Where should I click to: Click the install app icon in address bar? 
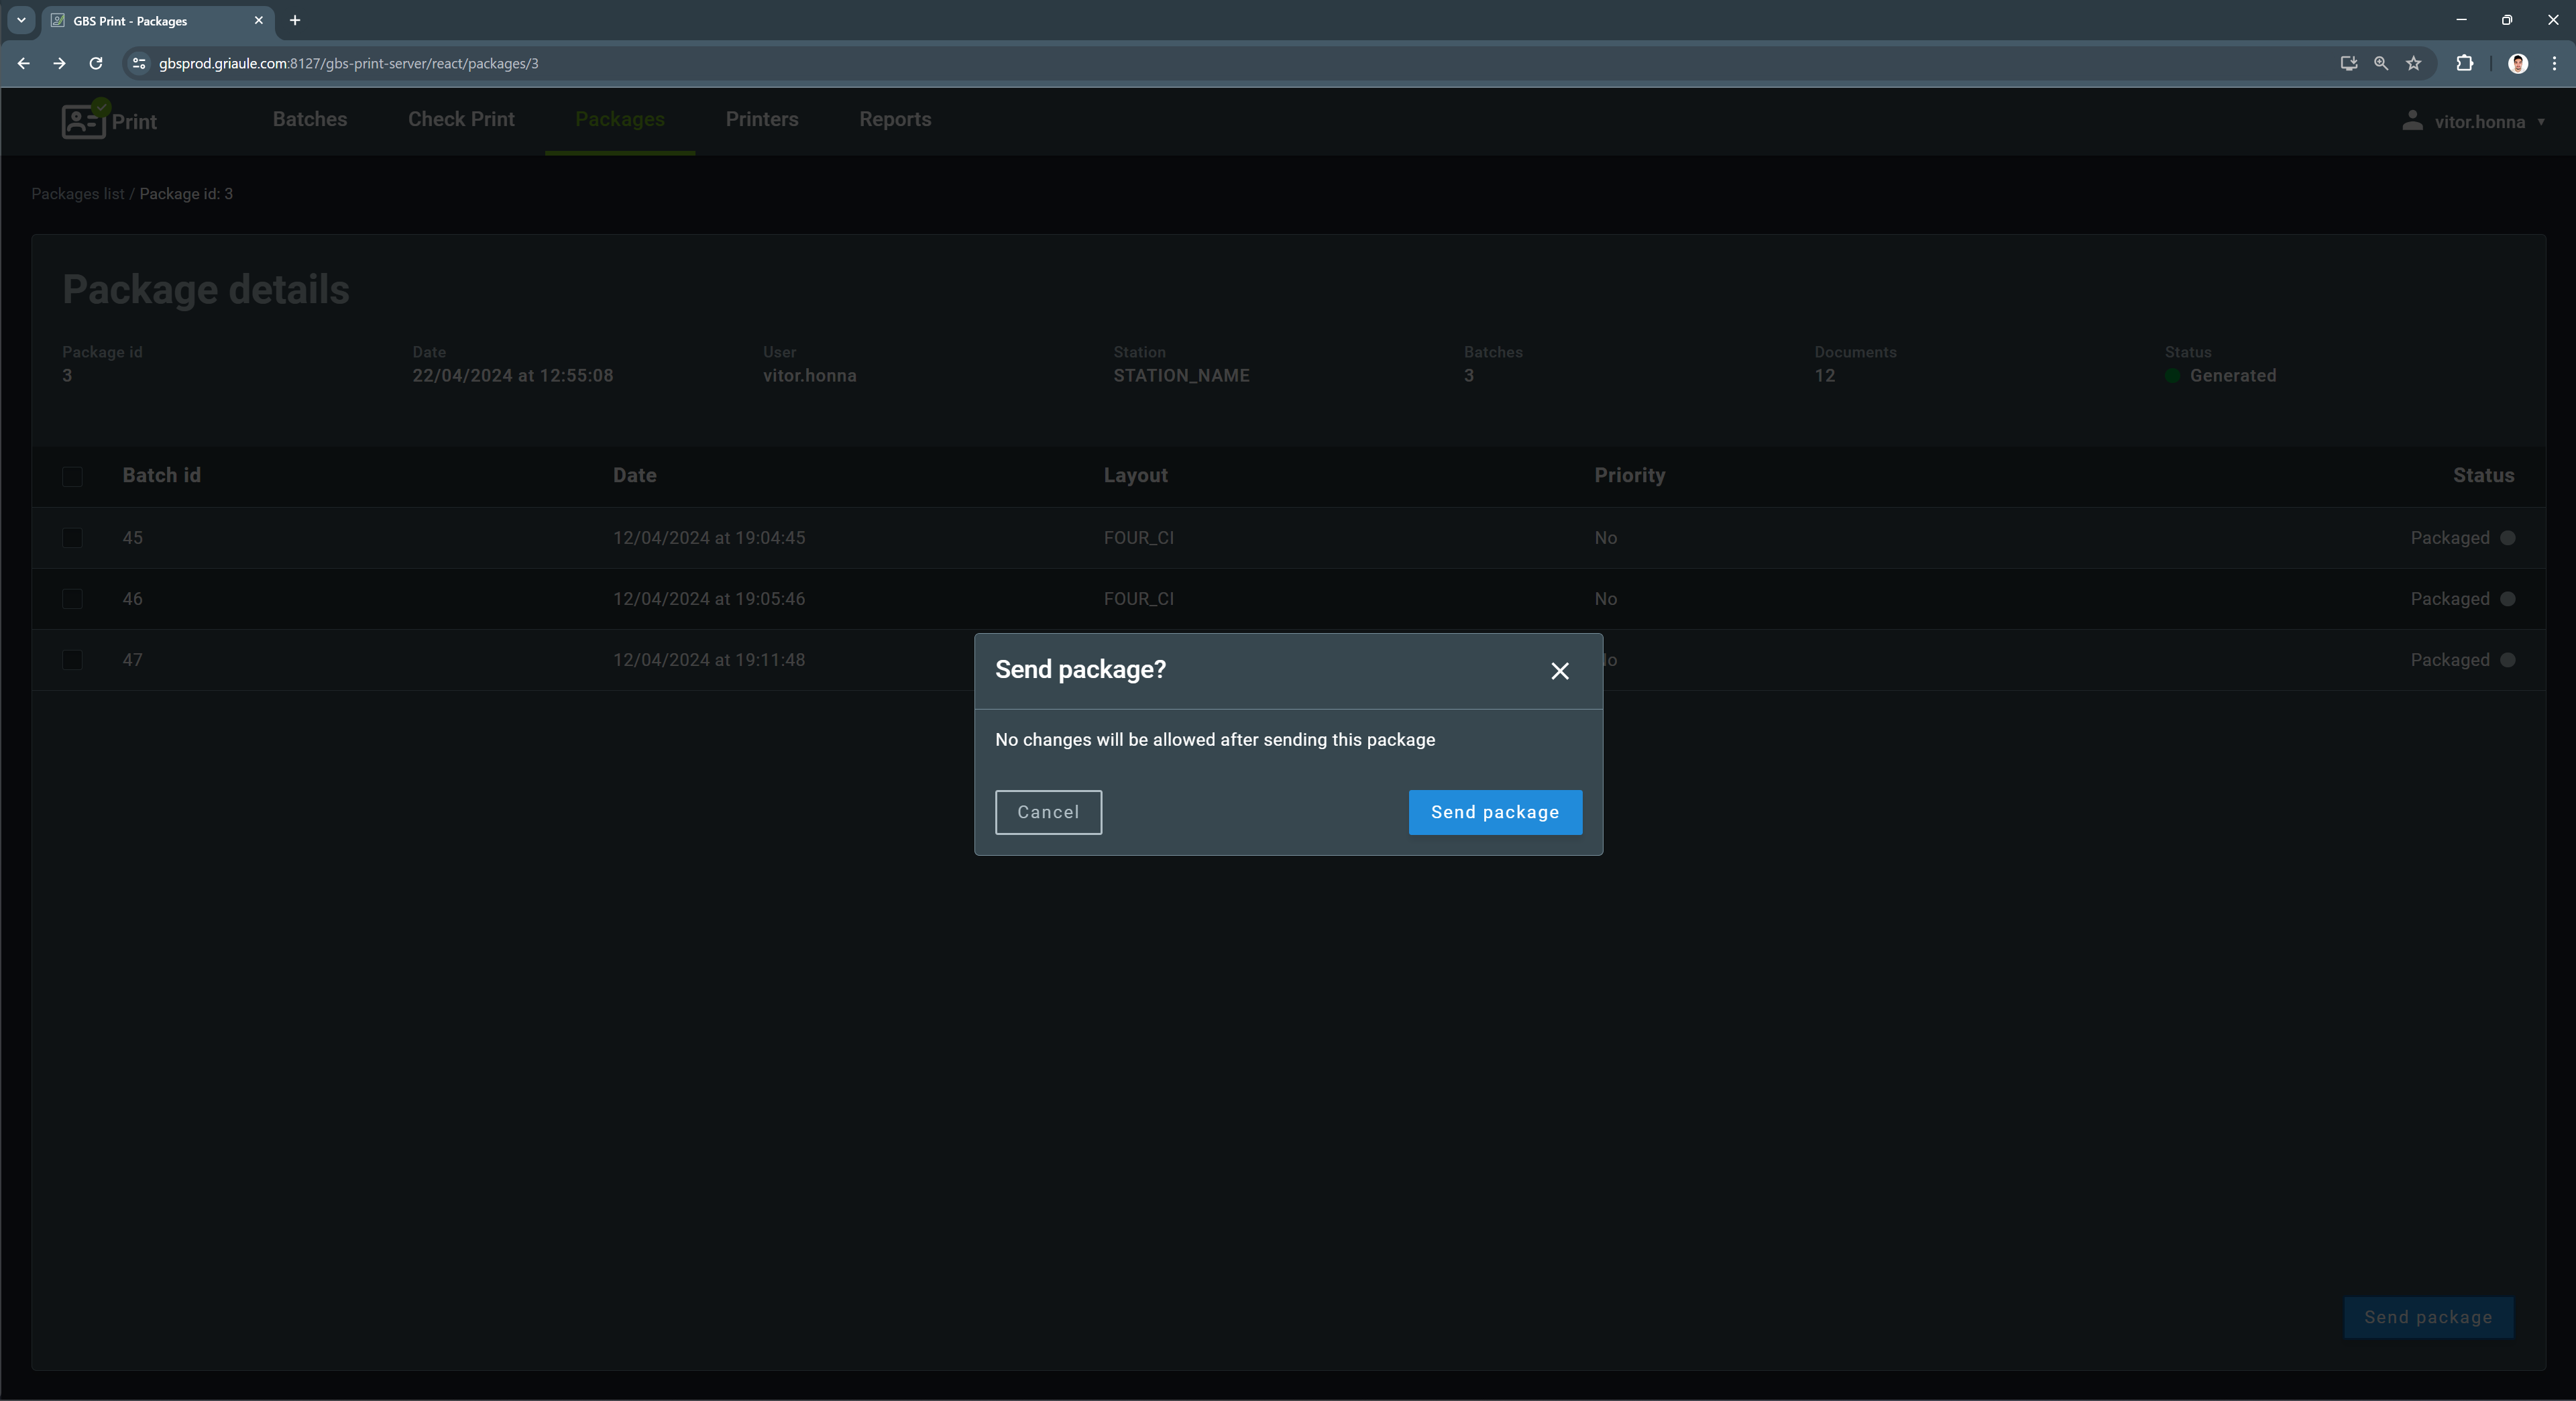tap(2348, 63)
